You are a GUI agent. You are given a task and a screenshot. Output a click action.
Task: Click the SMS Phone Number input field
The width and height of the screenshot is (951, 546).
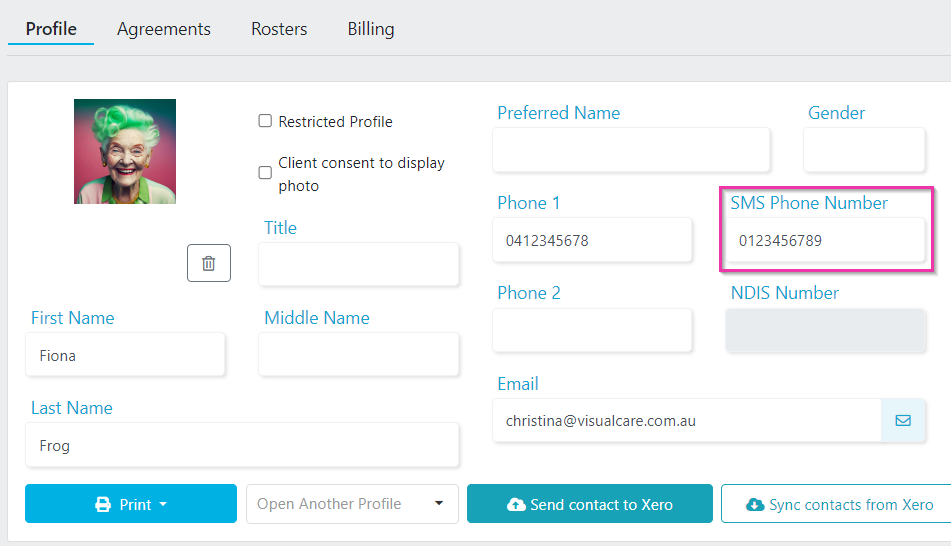pos(825,240)
